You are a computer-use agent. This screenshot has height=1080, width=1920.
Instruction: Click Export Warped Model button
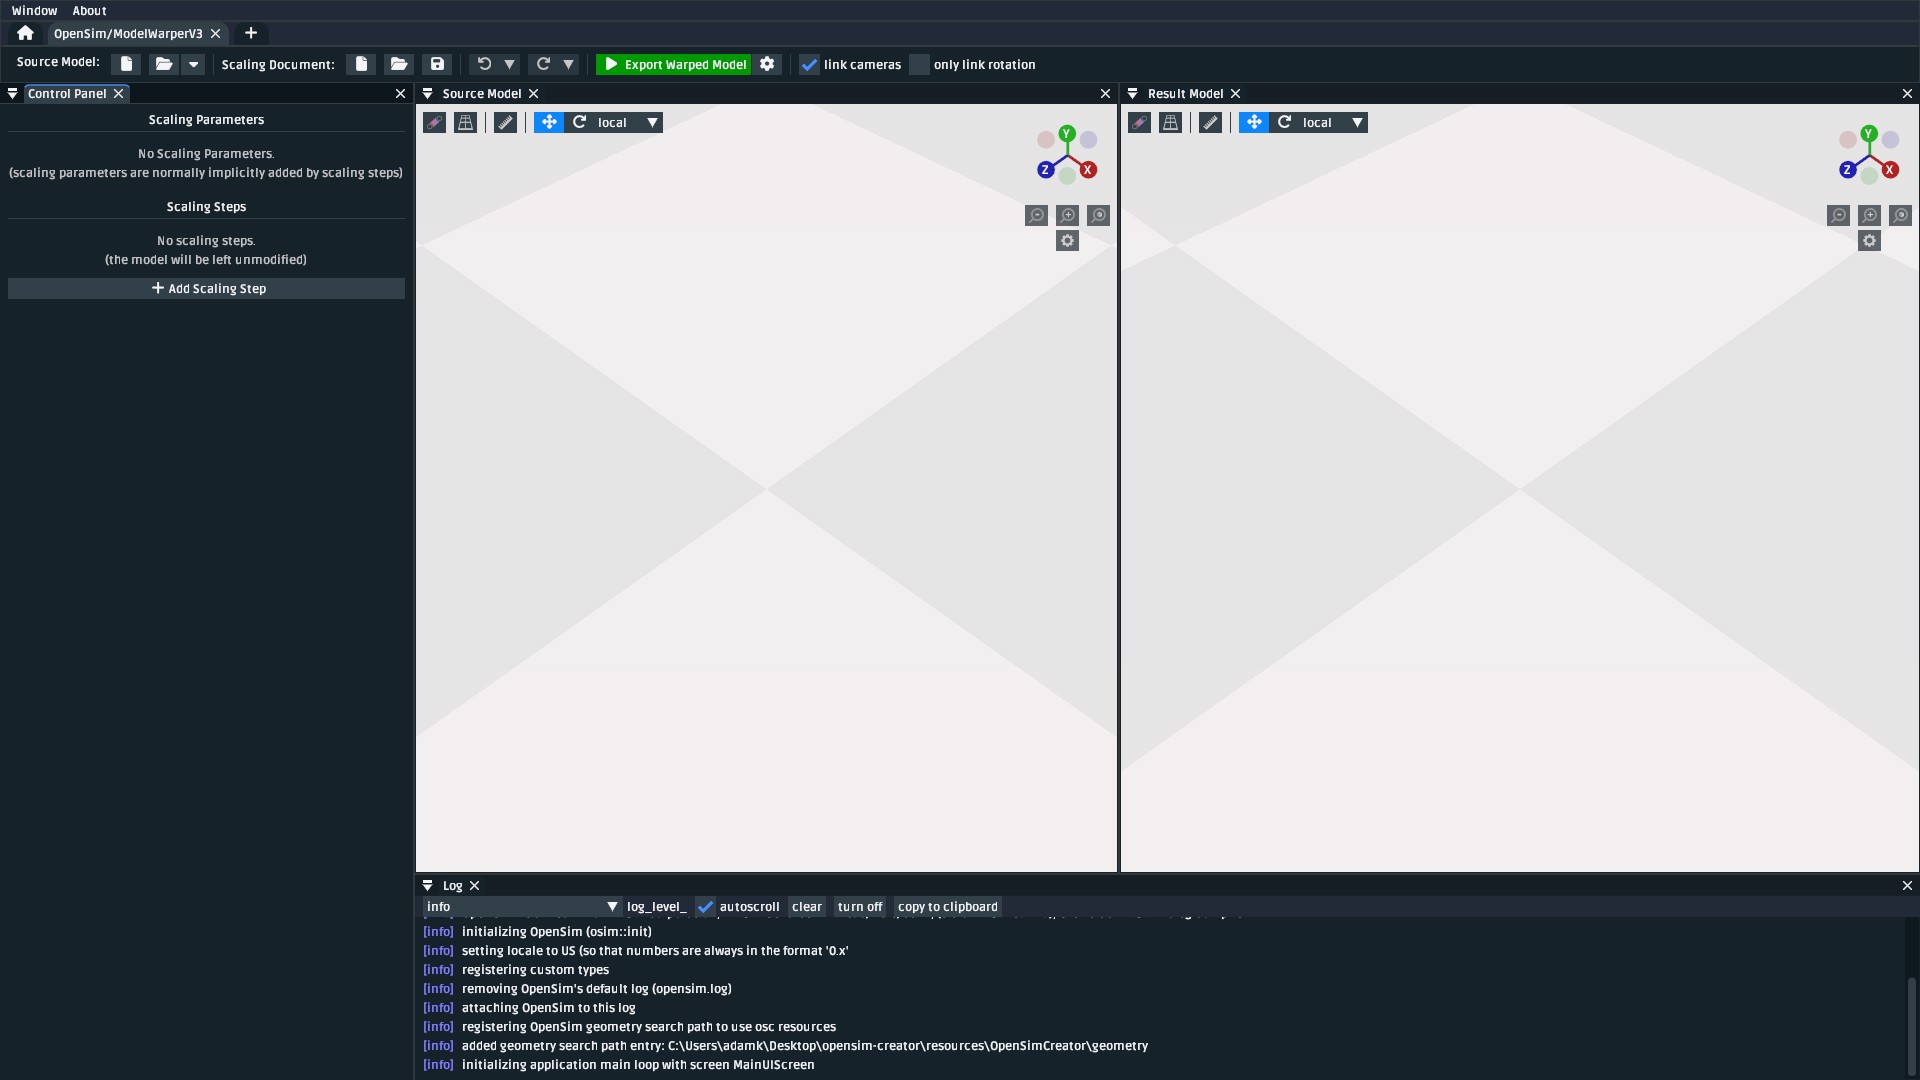click(x=674, y=64)
